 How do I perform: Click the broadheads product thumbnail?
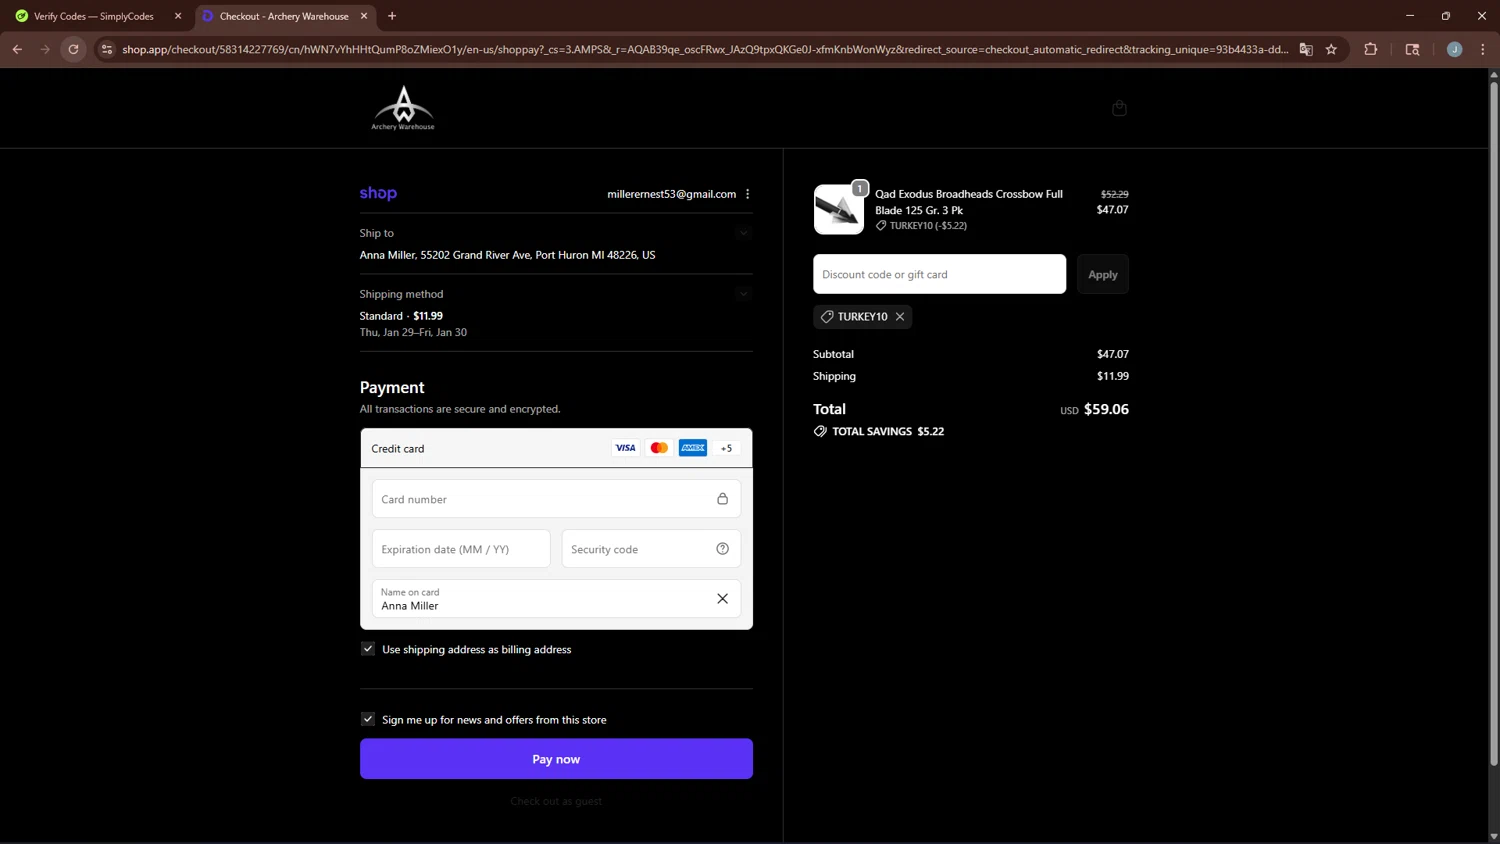(839, 209)
